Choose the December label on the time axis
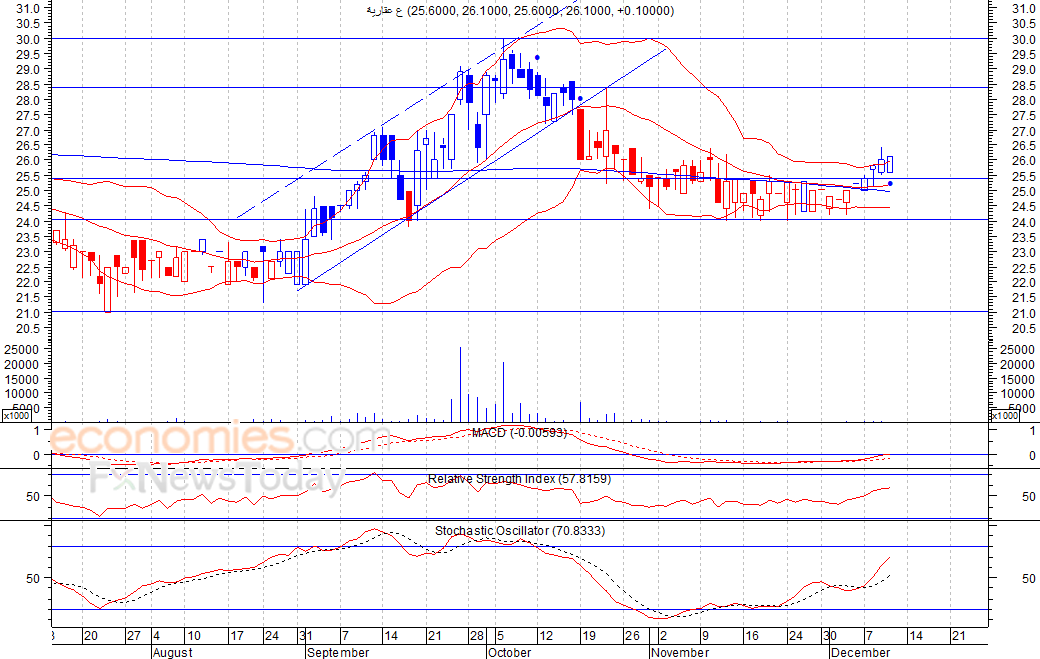The image size is (1040, 659). (860, 652)
